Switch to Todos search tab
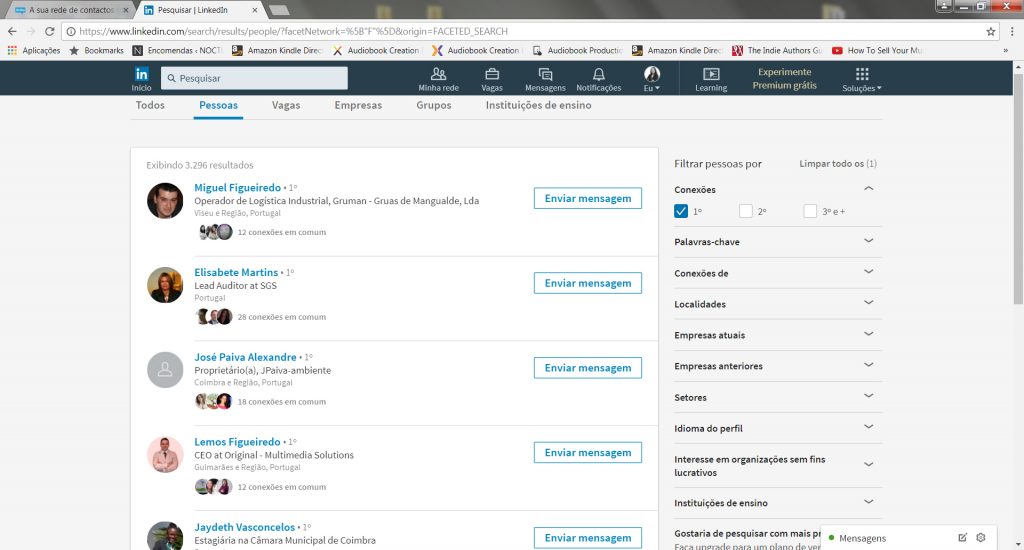 point(150,105)
